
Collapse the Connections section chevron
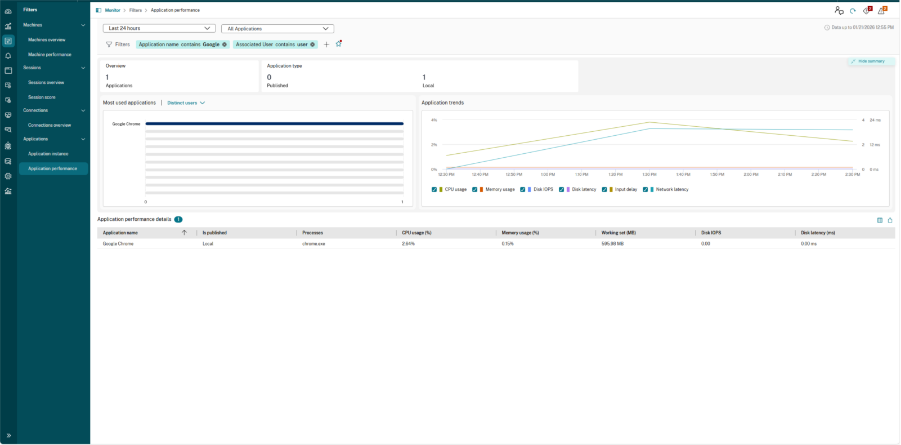click(83, 110)
